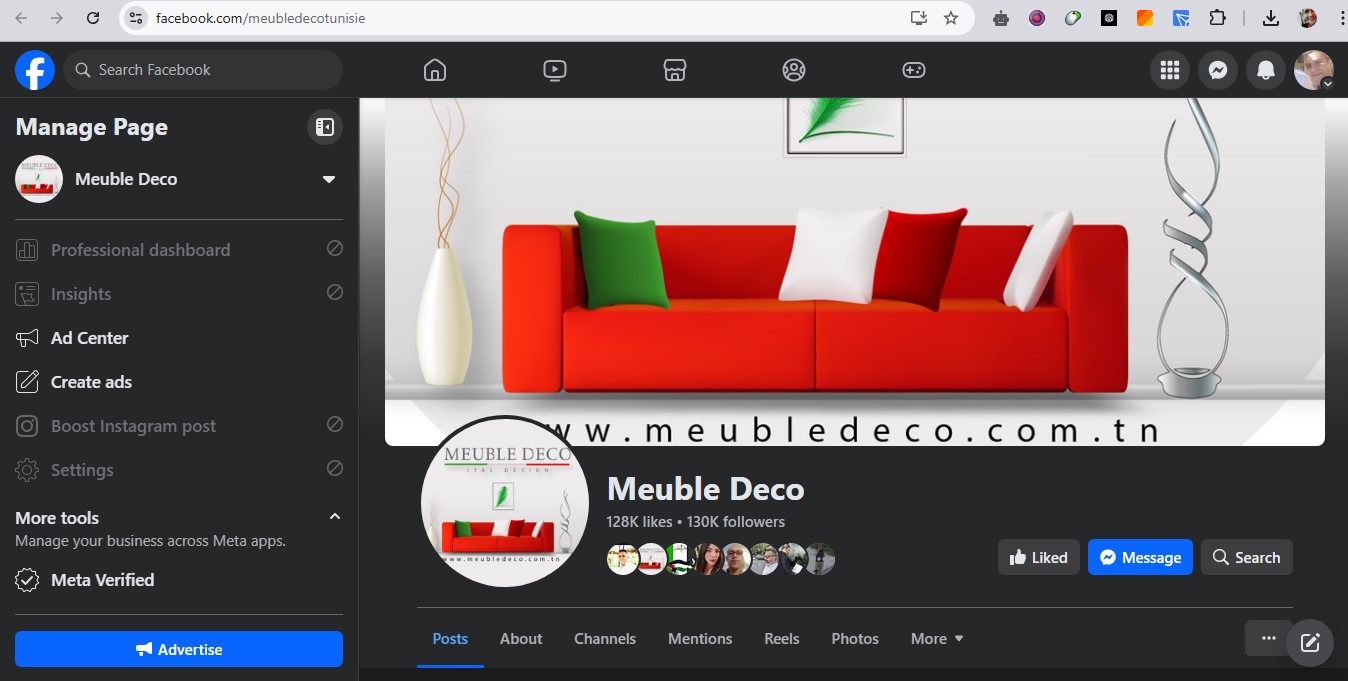Toggle the Liked button on page
This screenshot has width=1348, height=681.
pyautogui.click(x=1038, y=557)
